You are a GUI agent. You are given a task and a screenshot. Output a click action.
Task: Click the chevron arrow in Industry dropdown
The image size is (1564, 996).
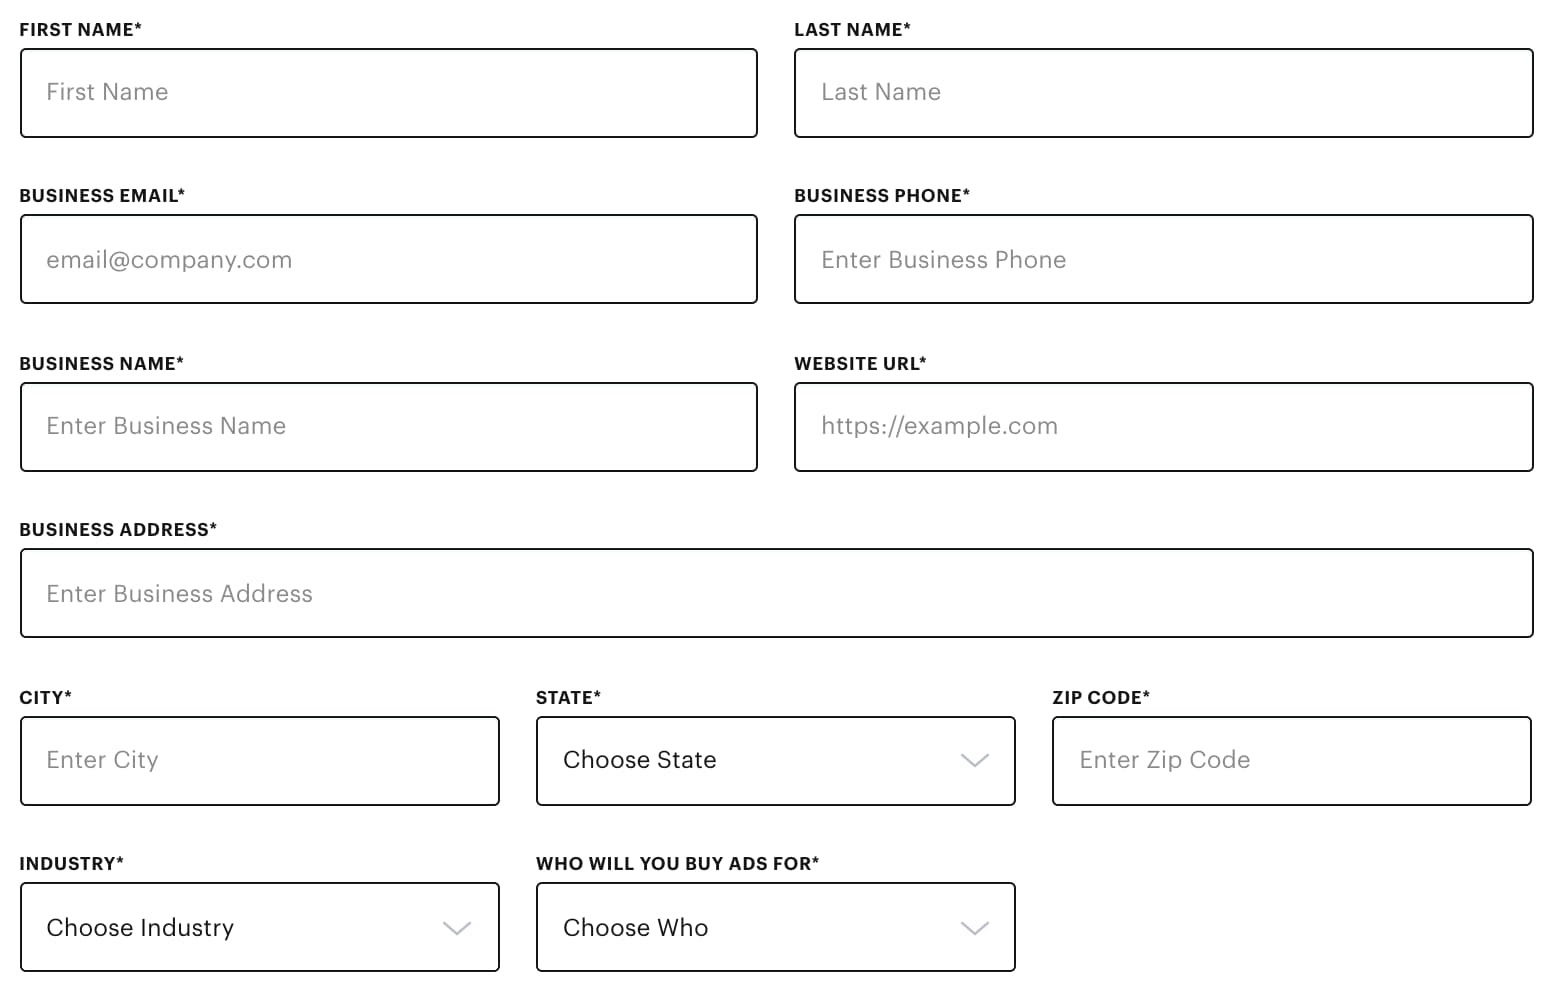pos(457,929)
